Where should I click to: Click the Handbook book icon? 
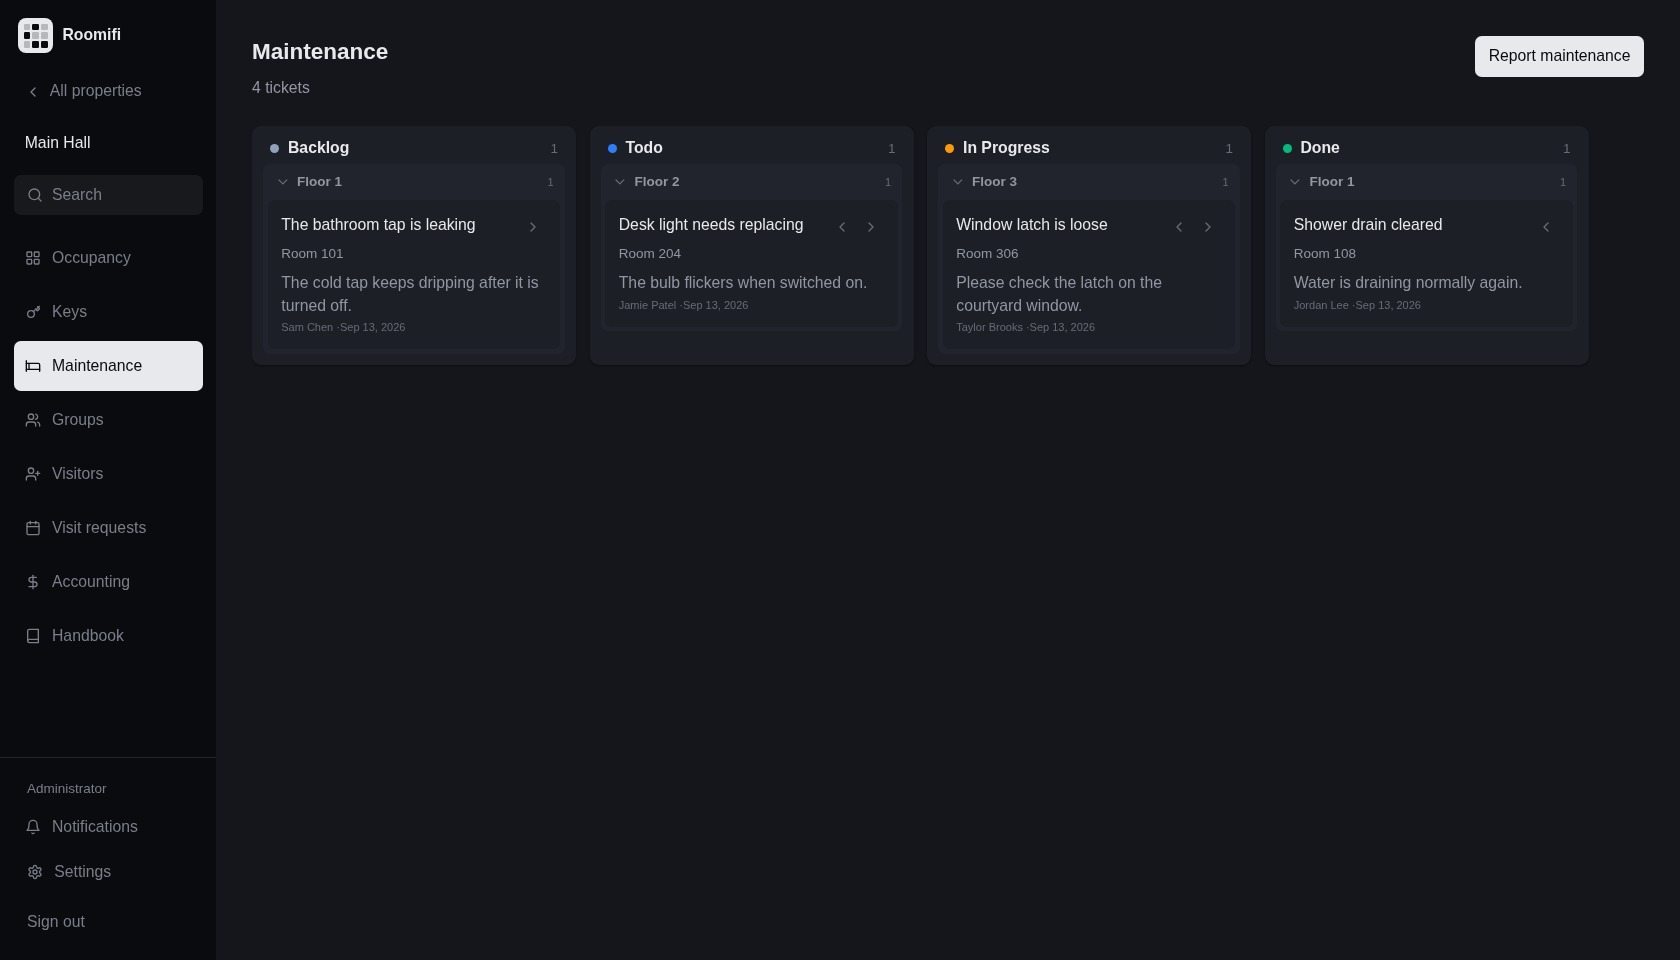(x=33, y=636)
